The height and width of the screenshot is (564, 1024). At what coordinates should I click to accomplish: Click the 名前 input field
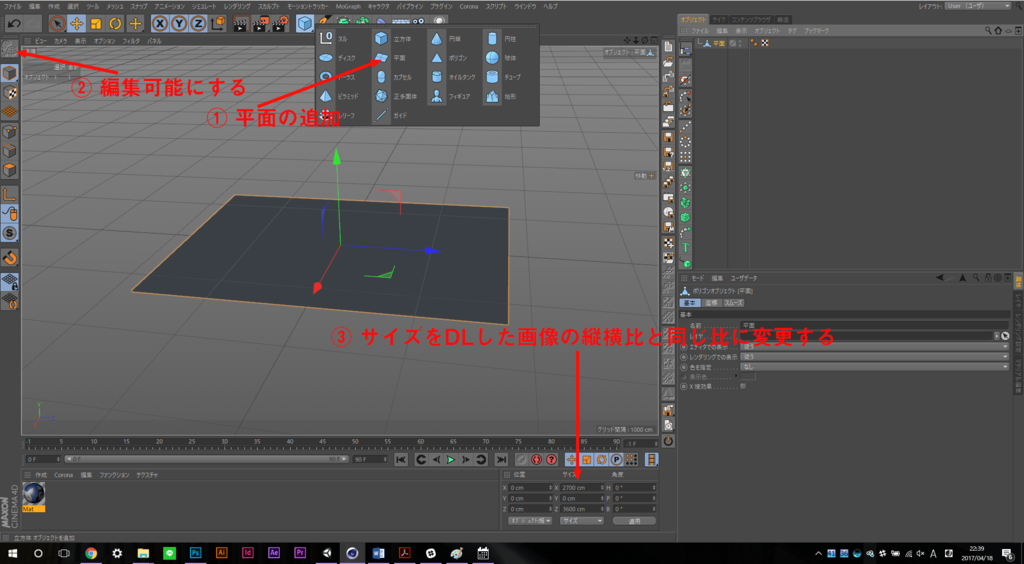pyautogui.click(x=874, y=324)
